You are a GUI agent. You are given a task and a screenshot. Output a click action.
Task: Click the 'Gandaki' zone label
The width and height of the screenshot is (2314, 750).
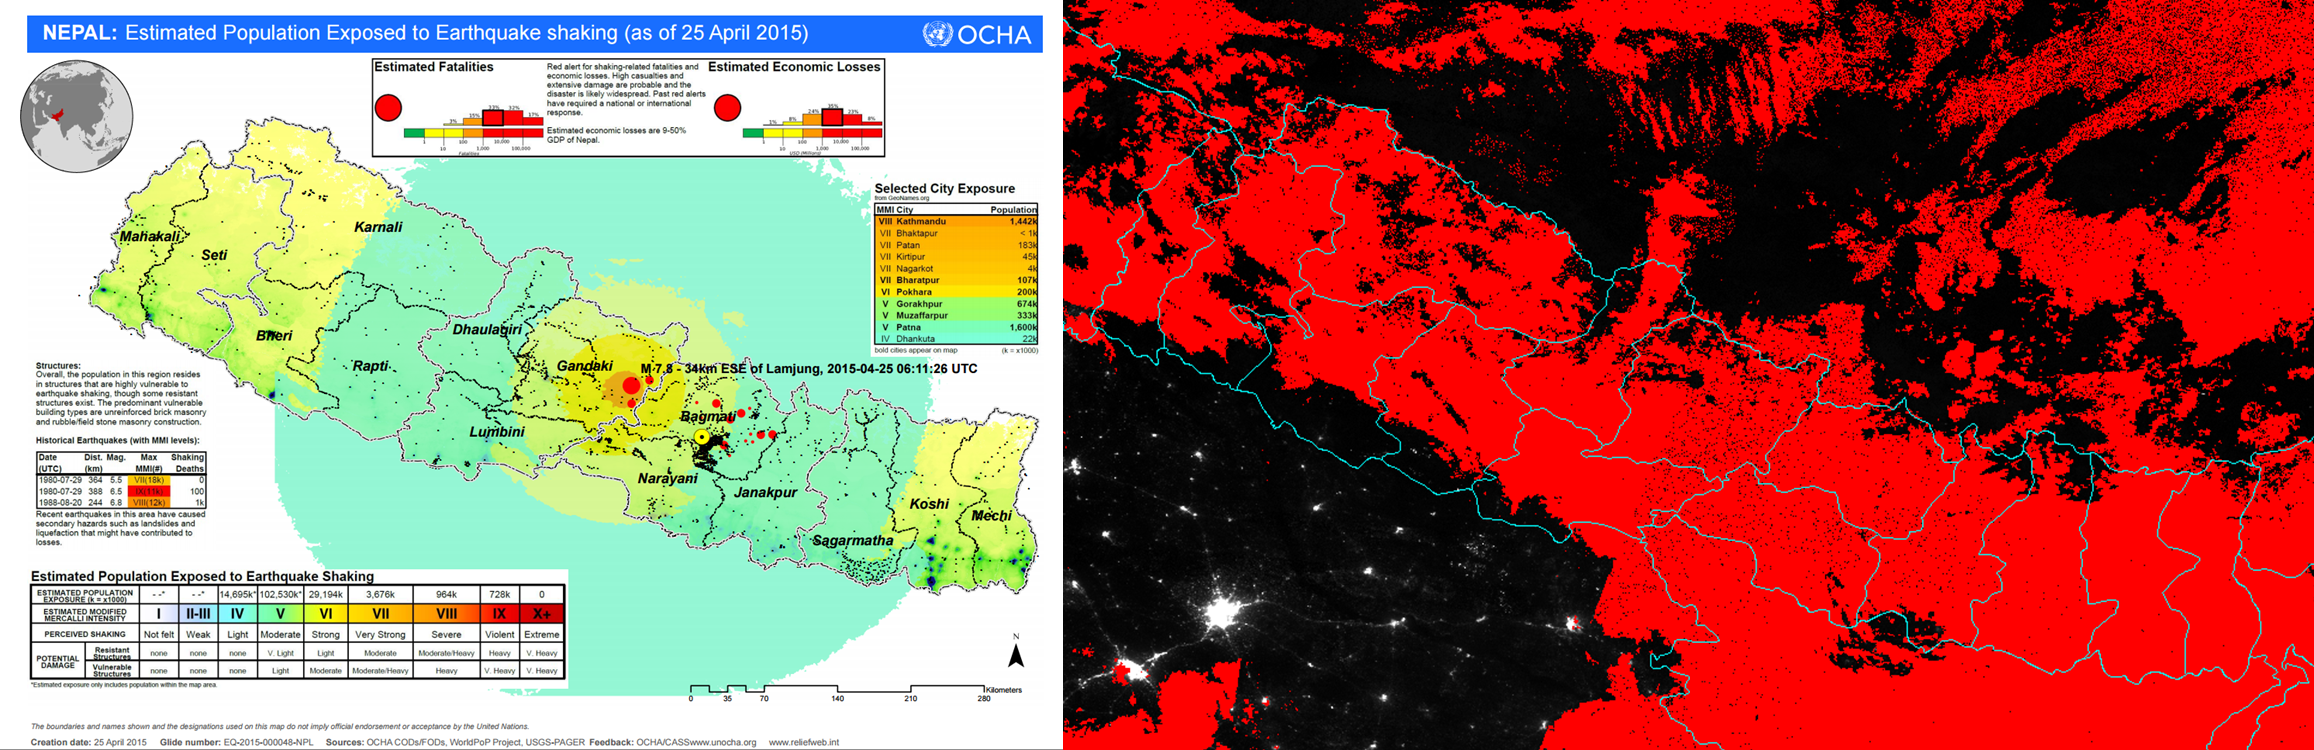(x=584, y=366)
